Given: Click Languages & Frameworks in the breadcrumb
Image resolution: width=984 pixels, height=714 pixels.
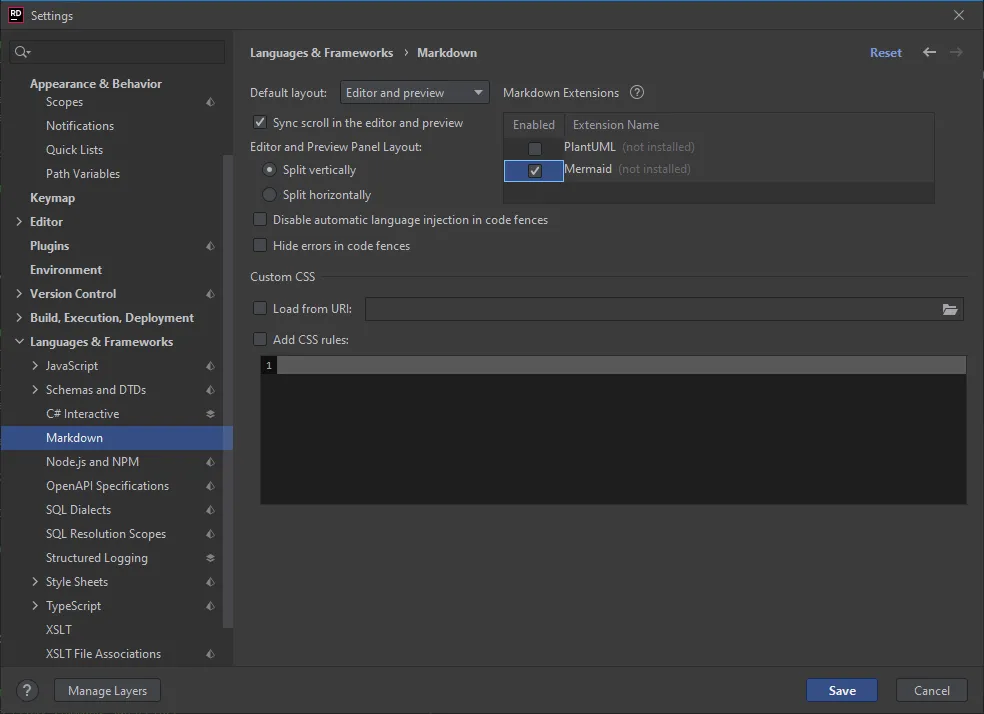Looking at the screenshot, I should point(321,53).
